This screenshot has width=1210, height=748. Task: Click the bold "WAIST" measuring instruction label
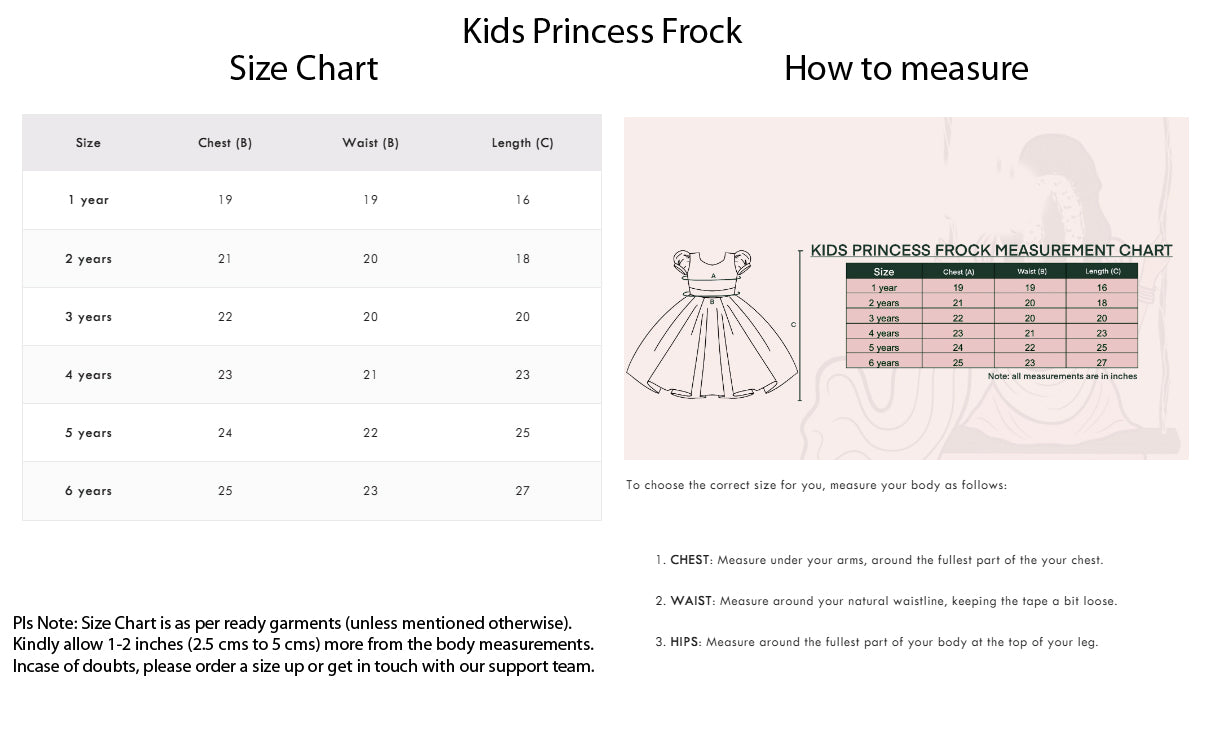click(x=691, y=601)
